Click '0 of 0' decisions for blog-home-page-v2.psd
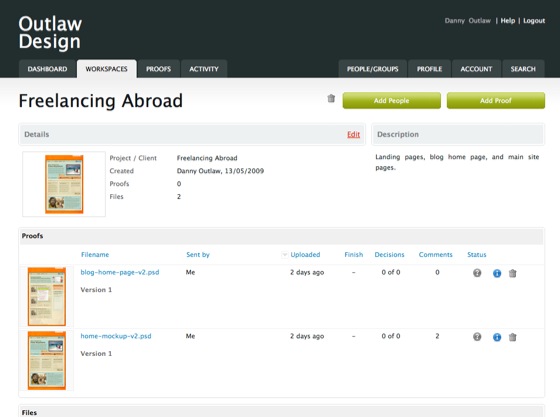Viewport: 560px width, 417px height. click(391, 272)
